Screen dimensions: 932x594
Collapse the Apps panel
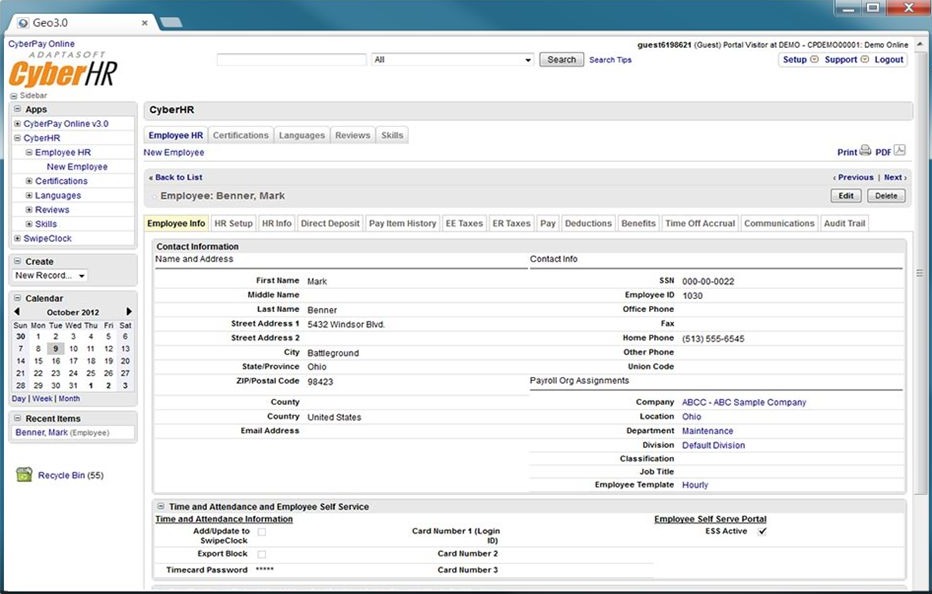coord(17,109)
